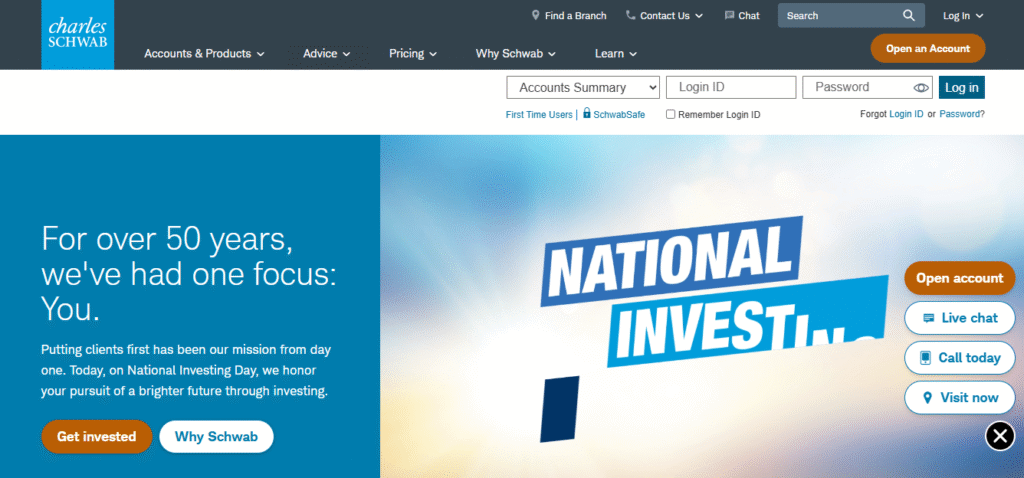Click the Find a Branch link
This screenshot has height=478, width=1024.
(x=569, y=16)
